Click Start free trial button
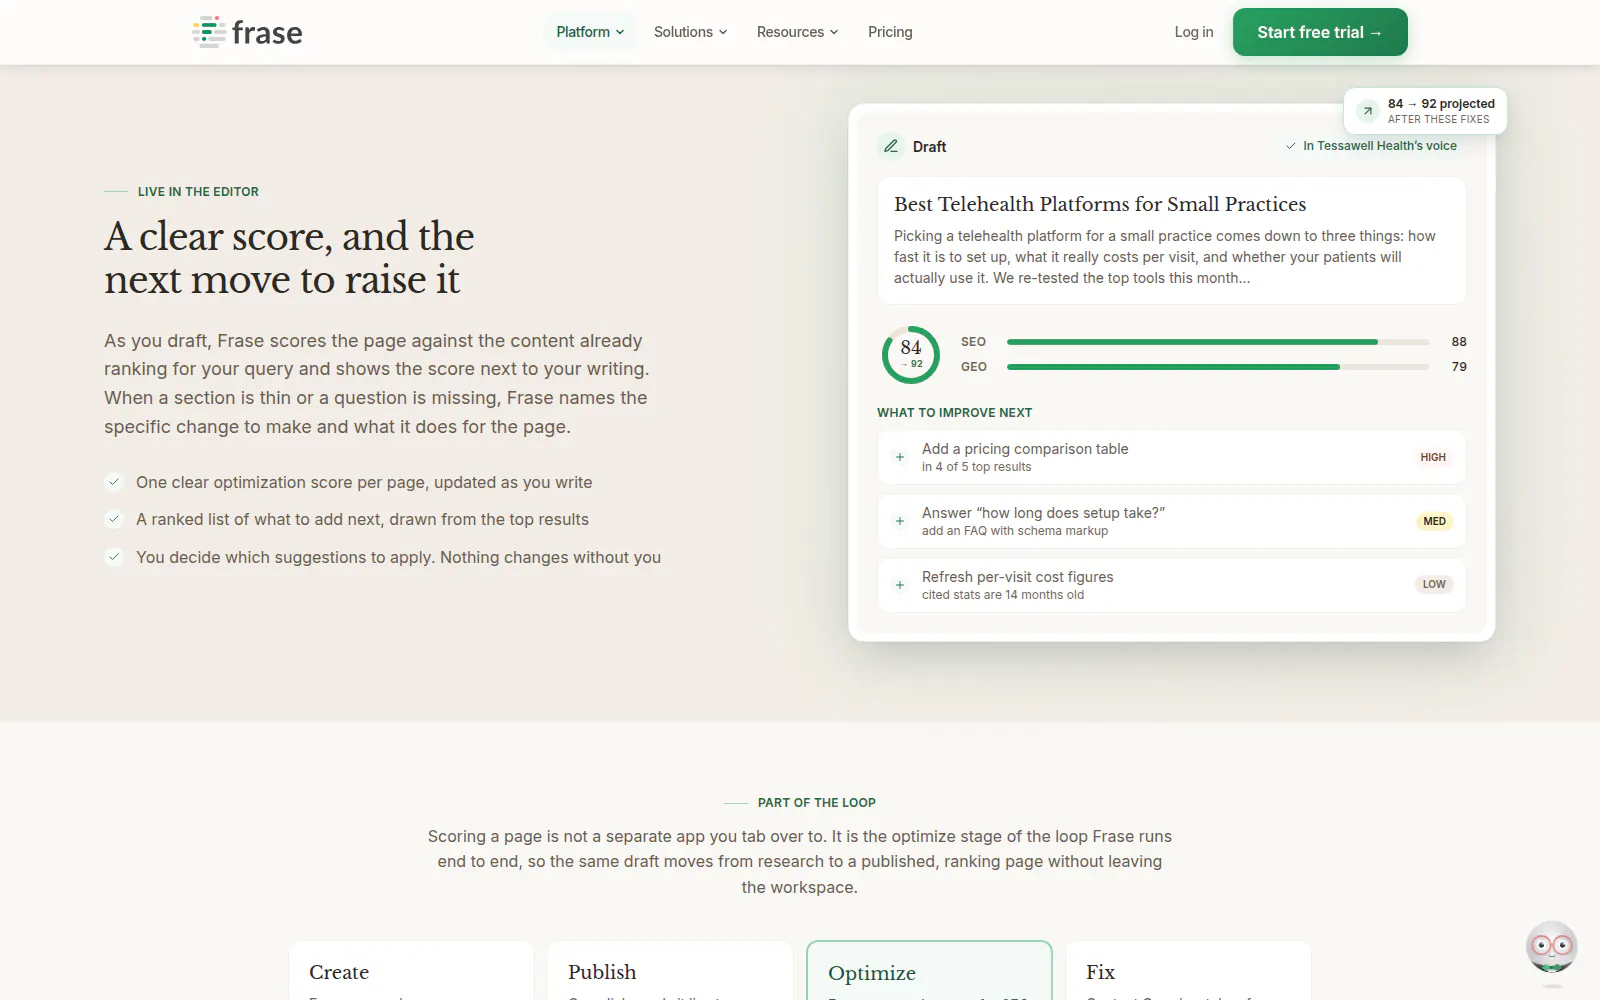 [x=1320, y=32]
